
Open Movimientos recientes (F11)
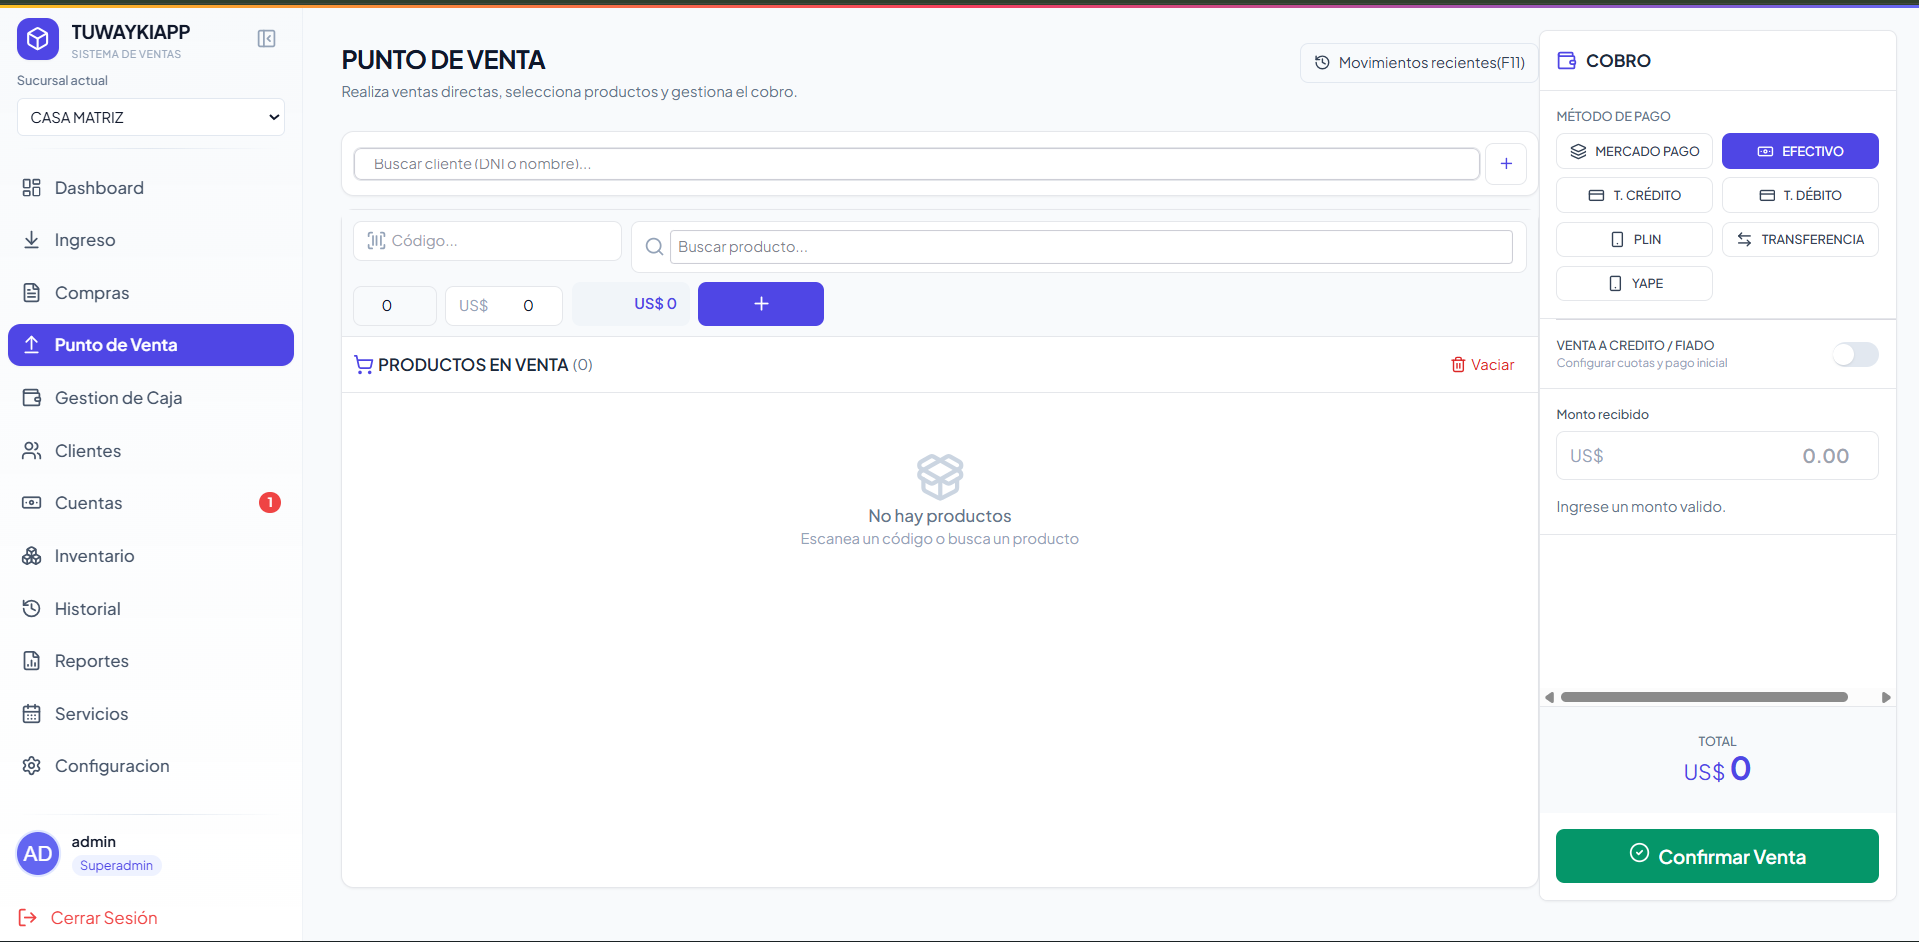point(1418,63)
